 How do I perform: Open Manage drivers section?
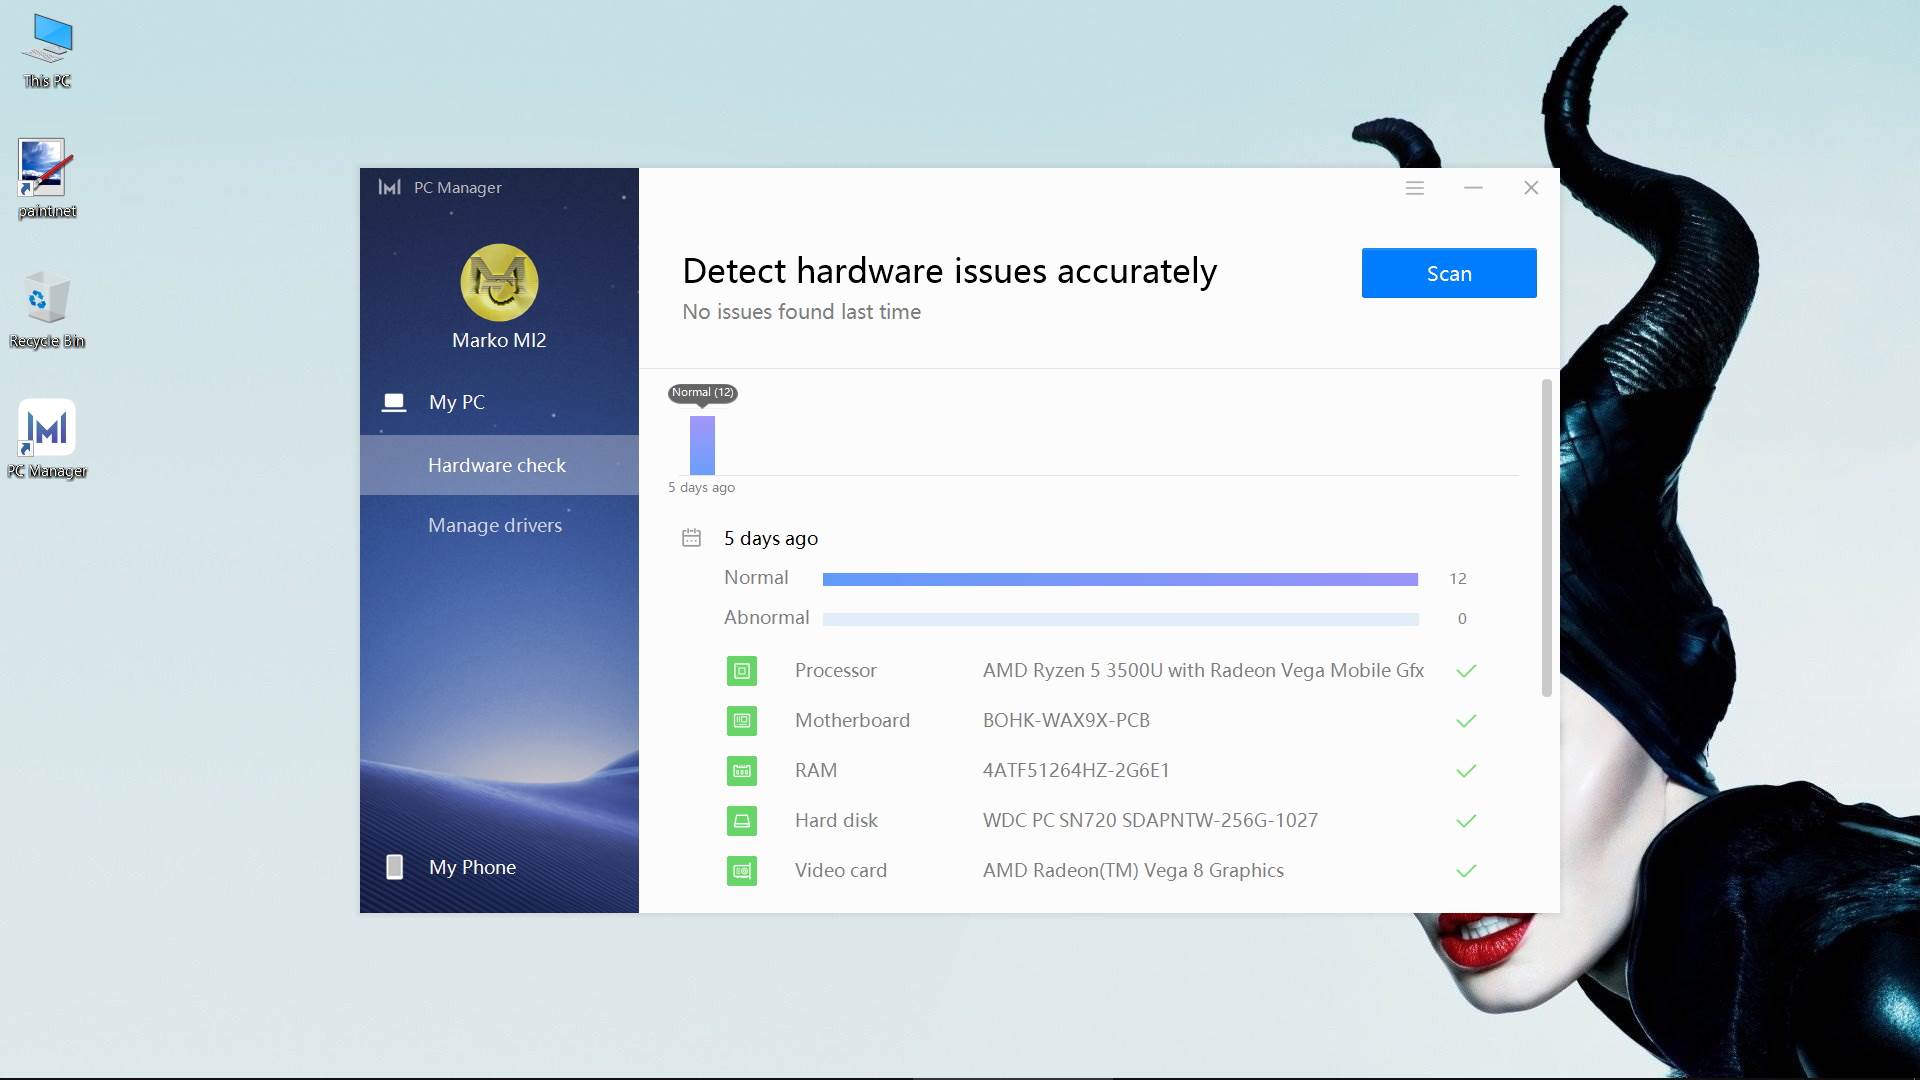click(x=495, y=525)
